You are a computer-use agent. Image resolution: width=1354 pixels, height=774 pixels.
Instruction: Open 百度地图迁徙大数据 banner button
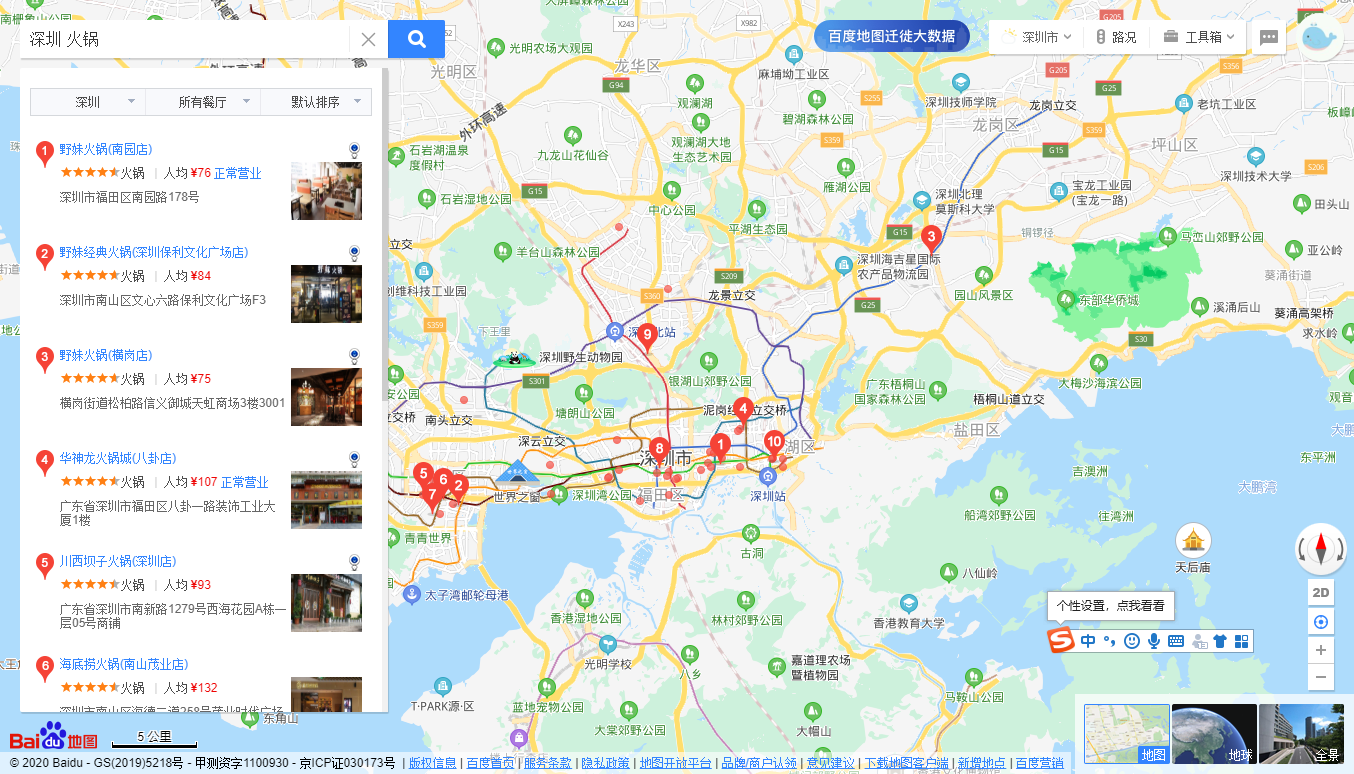coord(892,37)
